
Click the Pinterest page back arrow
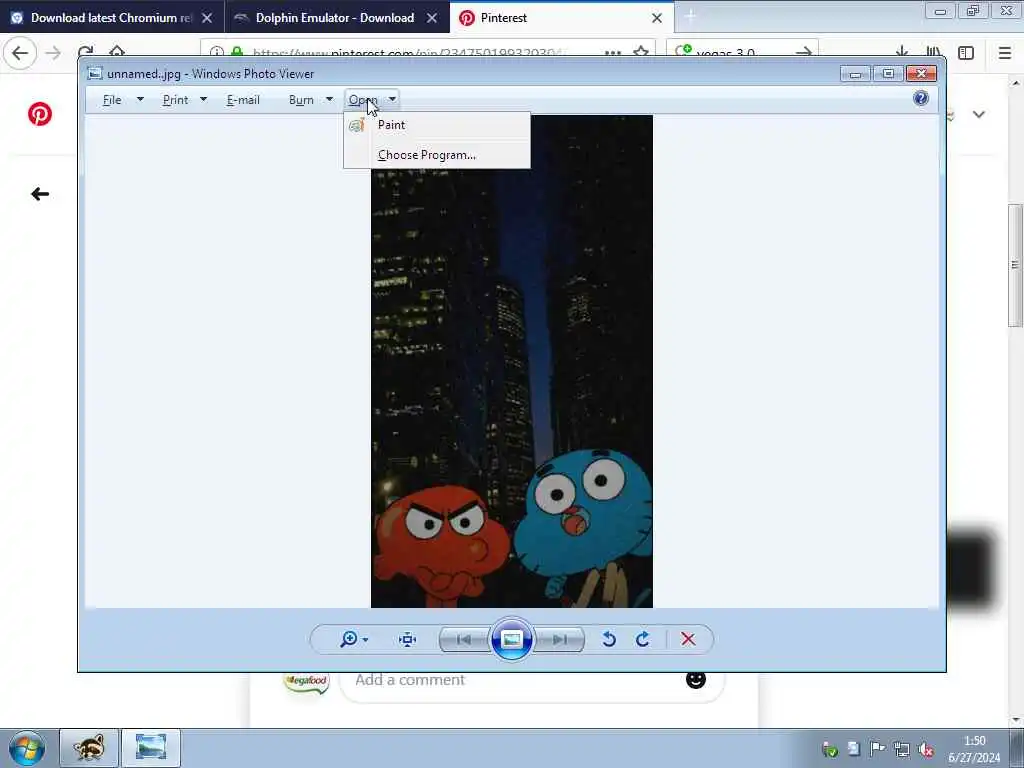click(40, 194)
